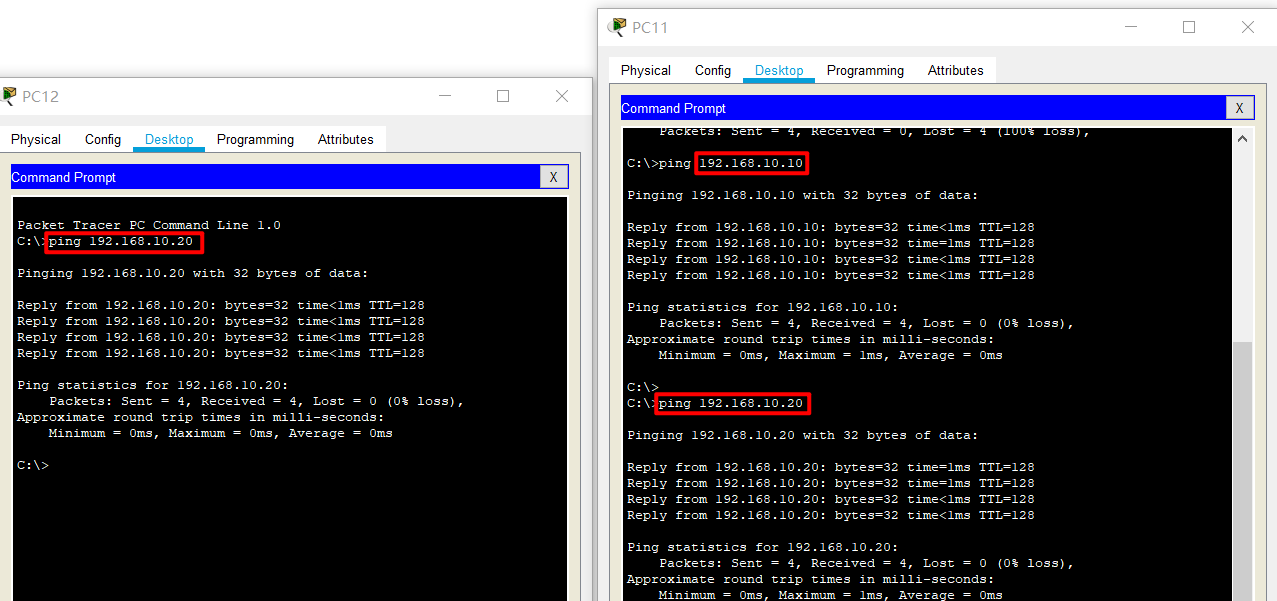The width and height of the screenshot is (1277, 601).
Task: Open the Physical tab in PC11 window
Action: click(646, 70)
